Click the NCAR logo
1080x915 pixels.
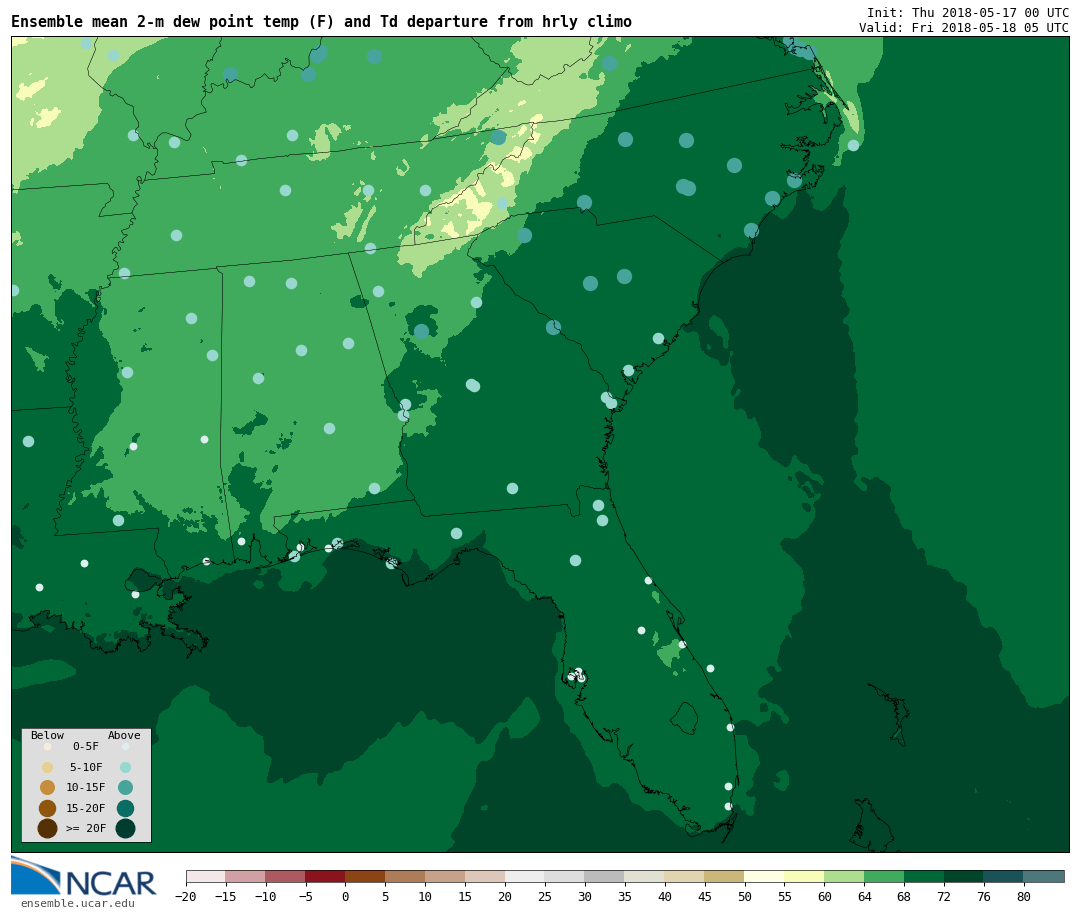[x=83, y=876]
